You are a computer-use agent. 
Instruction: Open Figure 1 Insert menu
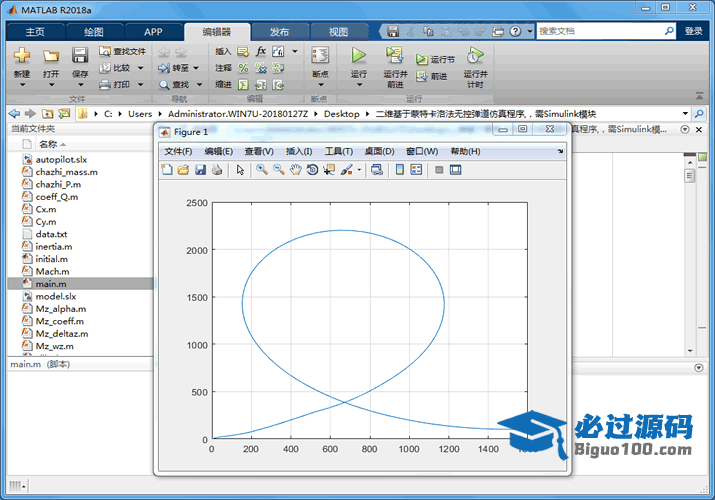[299, 151]
